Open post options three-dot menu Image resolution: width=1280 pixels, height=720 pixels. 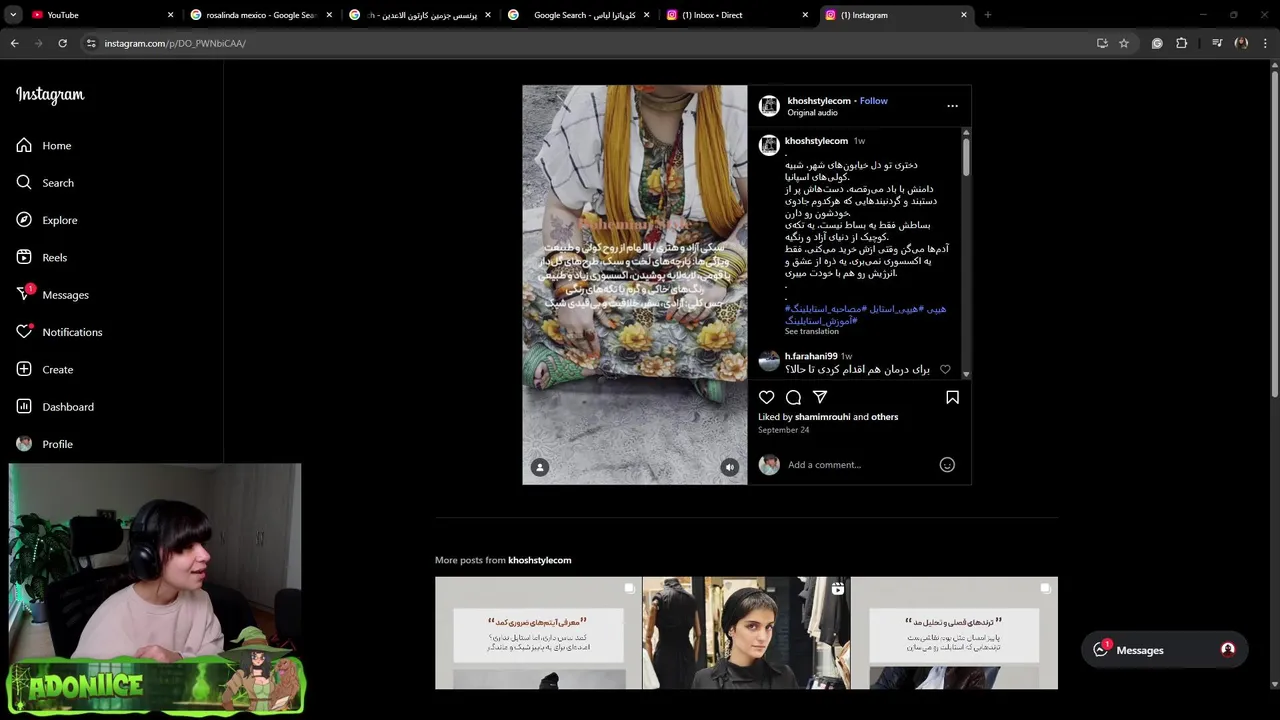pos(952,106)
